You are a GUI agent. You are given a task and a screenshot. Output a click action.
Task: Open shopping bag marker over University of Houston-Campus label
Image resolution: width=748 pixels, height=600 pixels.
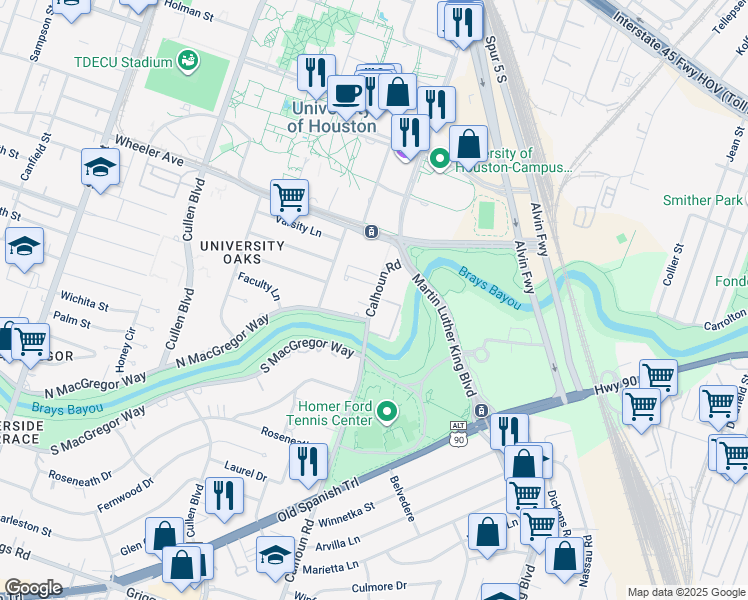click(x=468, y=144)
